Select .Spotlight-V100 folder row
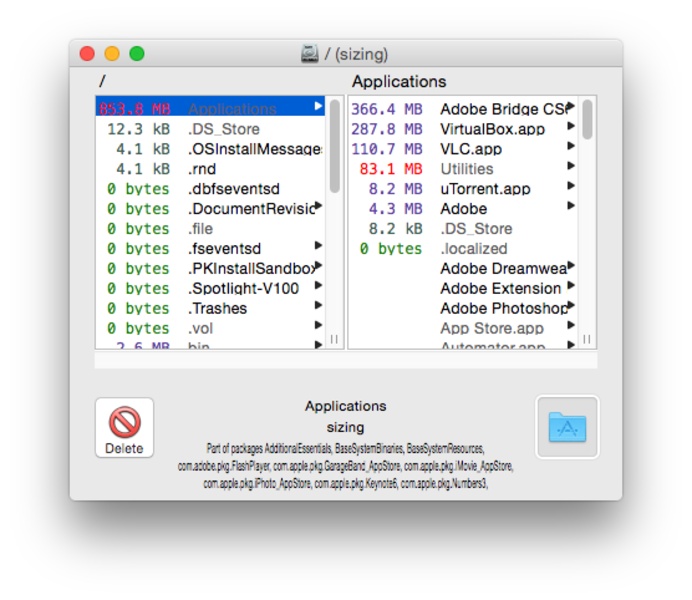 [210, 288]
